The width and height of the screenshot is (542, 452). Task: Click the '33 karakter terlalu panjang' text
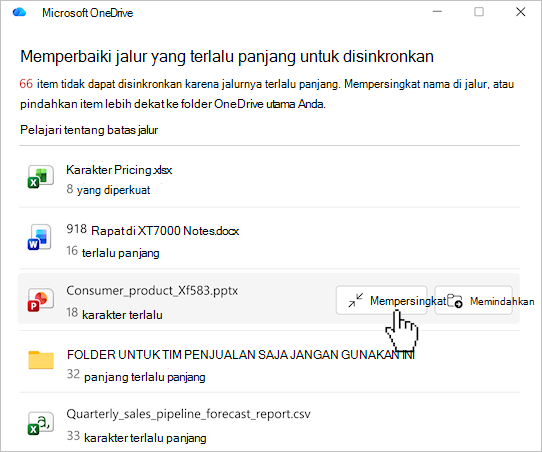pos(136,437)
